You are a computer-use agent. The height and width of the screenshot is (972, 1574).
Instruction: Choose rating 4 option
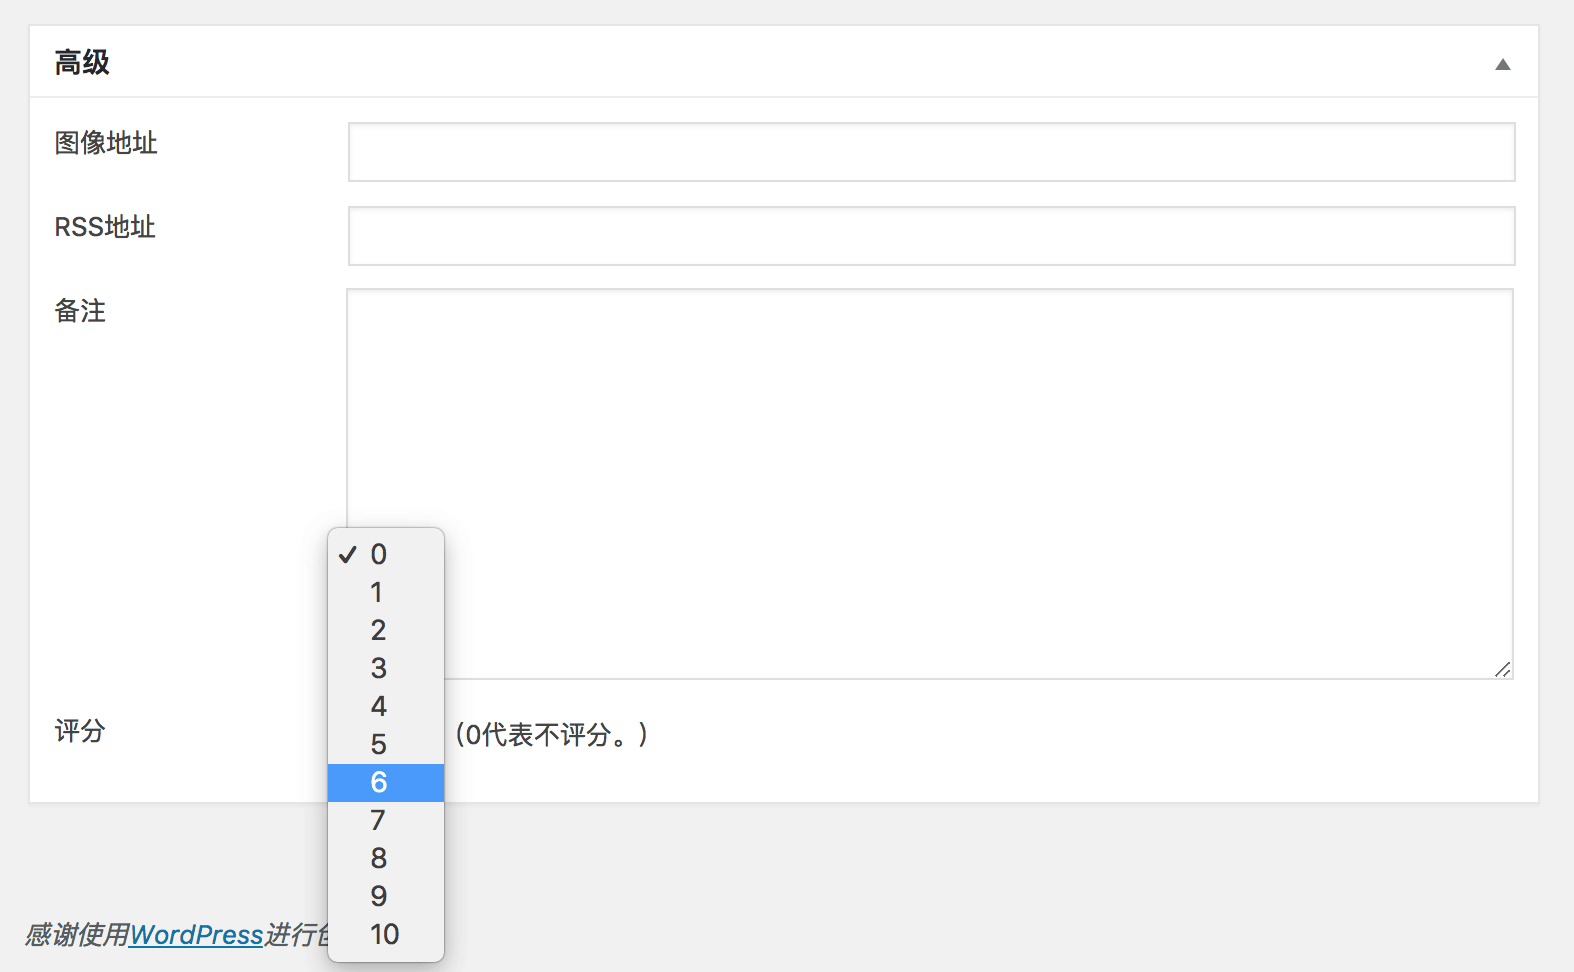[x=386, y=706]
